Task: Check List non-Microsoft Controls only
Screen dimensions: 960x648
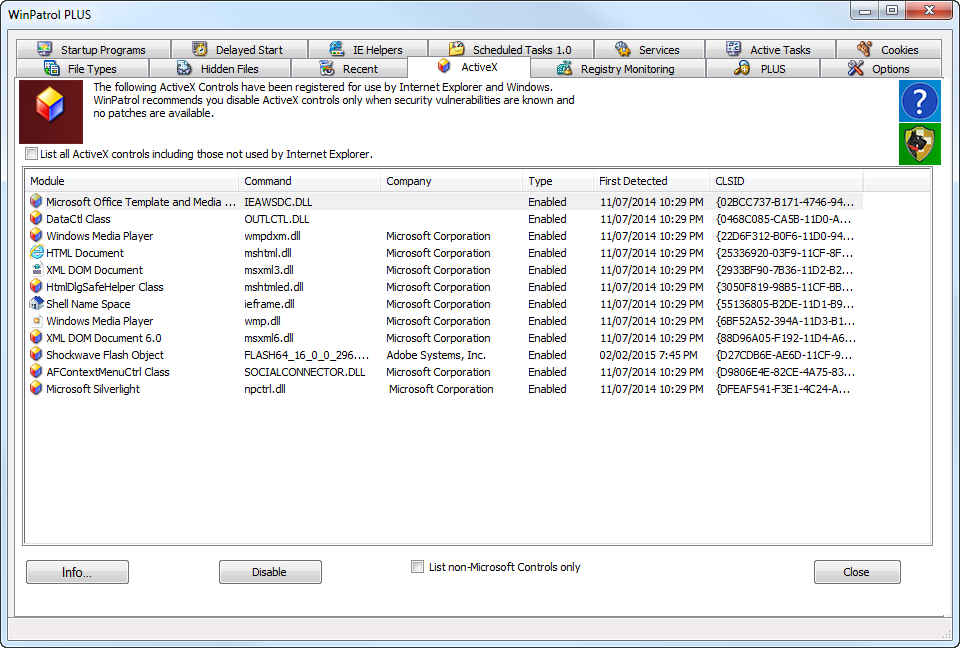Action: click(x=418, y=567)
